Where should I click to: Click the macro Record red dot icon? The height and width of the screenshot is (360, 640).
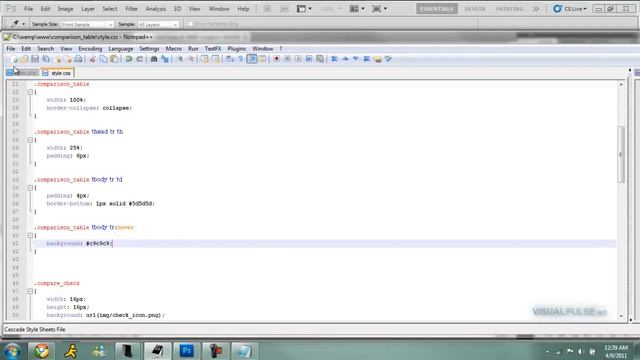click(277, 59)
